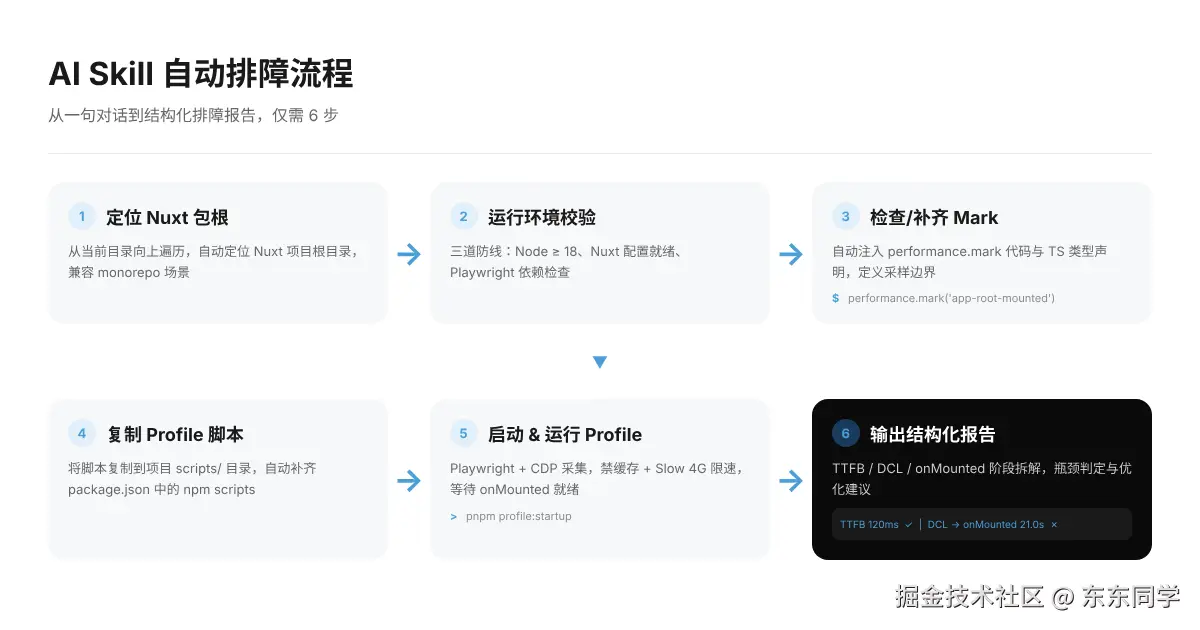The height and width of the screenshot is (630, 1200).
Task: Click the card title "检查/补齐 Mark"
Action: pyautogui.click(x=934, y=217)
